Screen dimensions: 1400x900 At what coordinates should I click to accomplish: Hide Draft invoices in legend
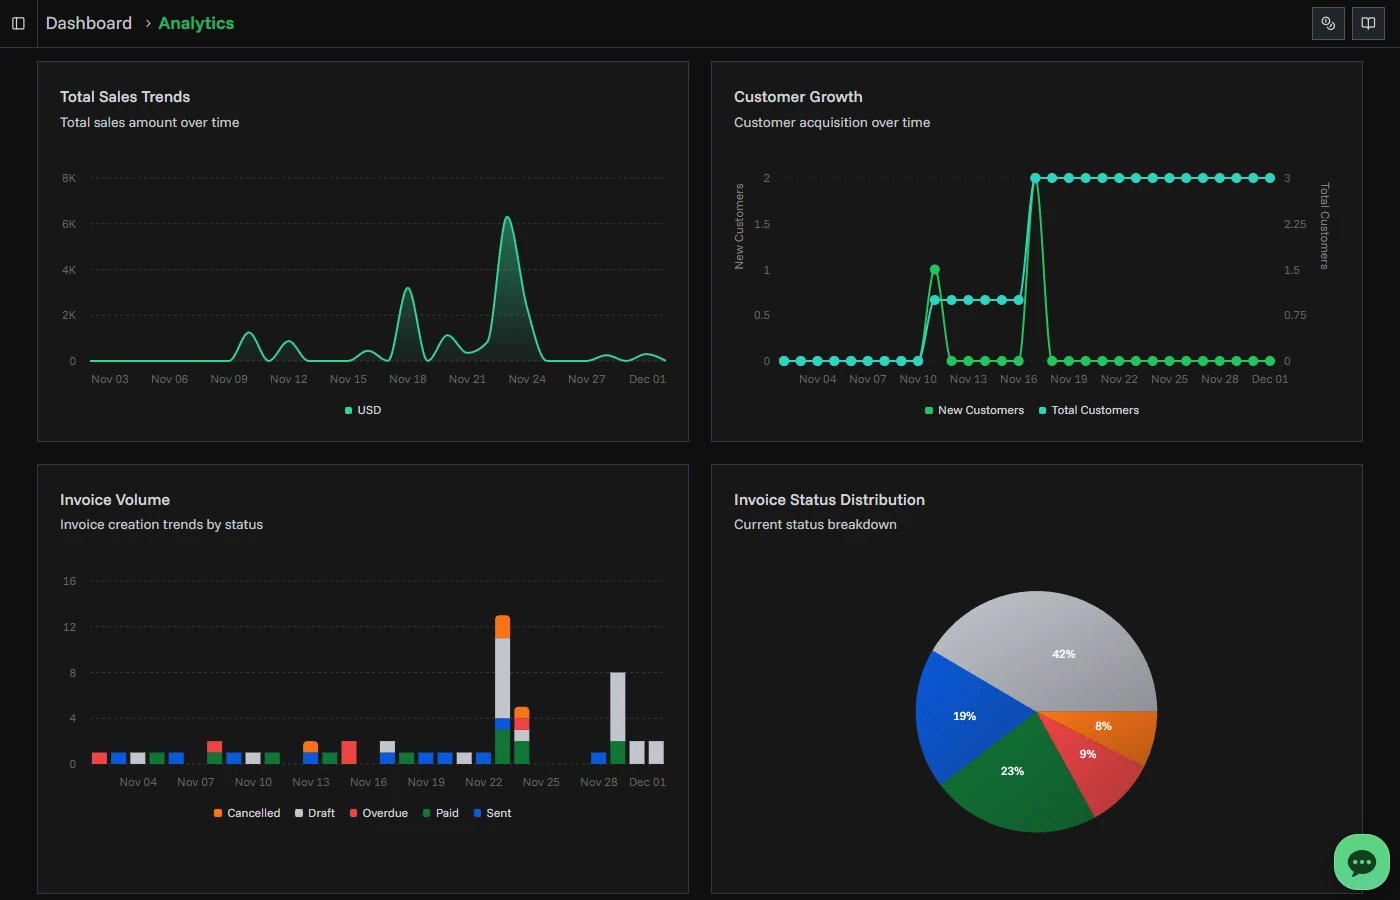(x=315, y=813)
